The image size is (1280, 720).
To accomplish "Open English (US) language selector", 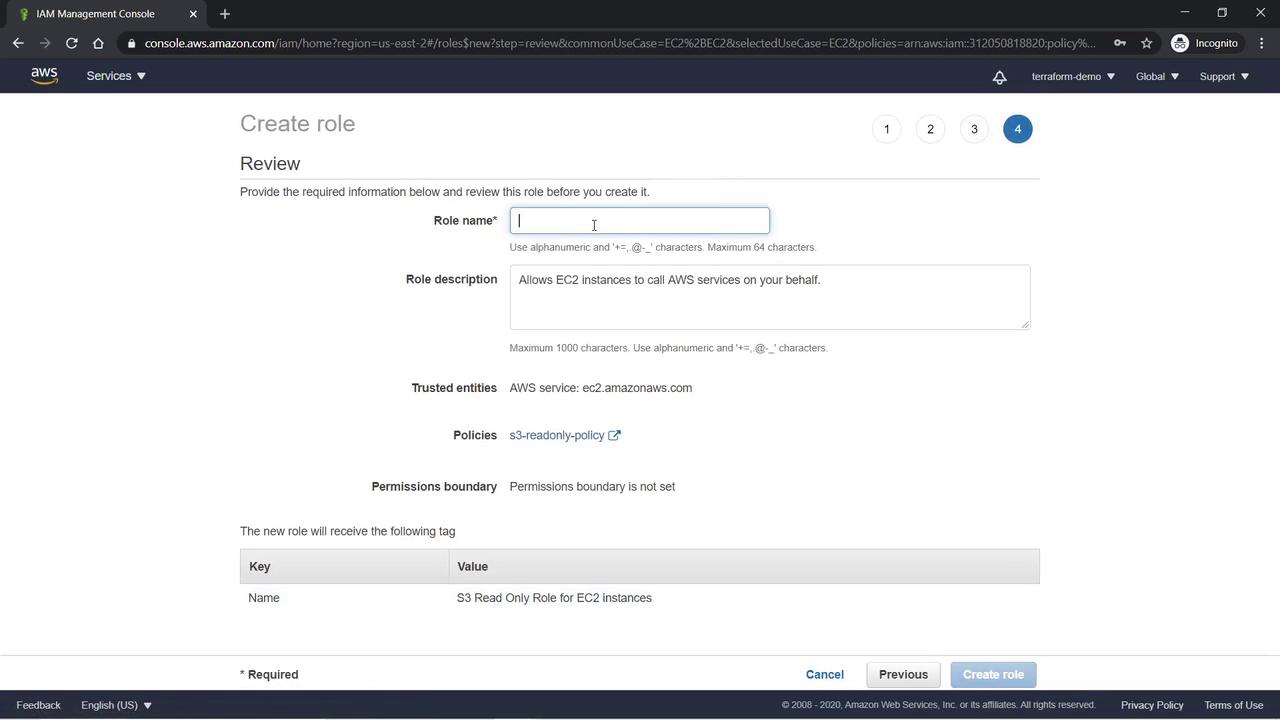I will point(116,705).
